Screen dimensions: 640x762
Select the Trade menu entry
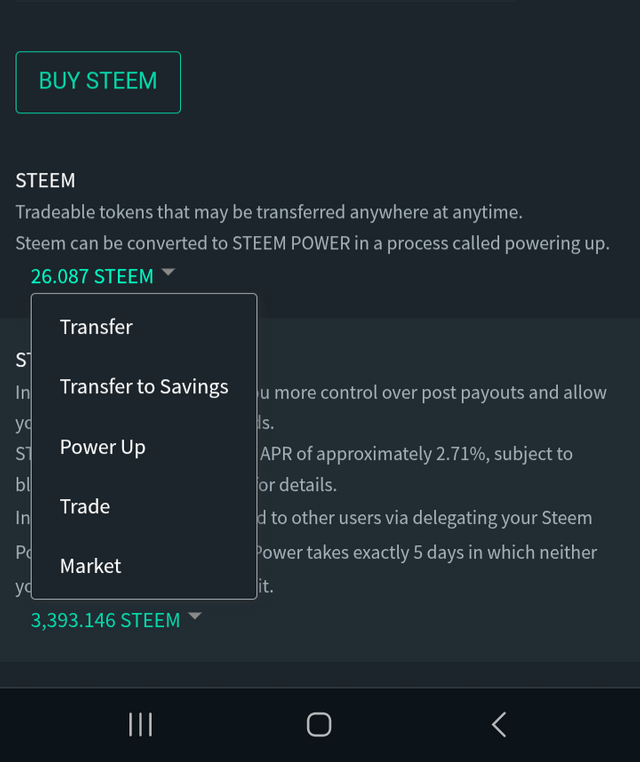[85, 506]
